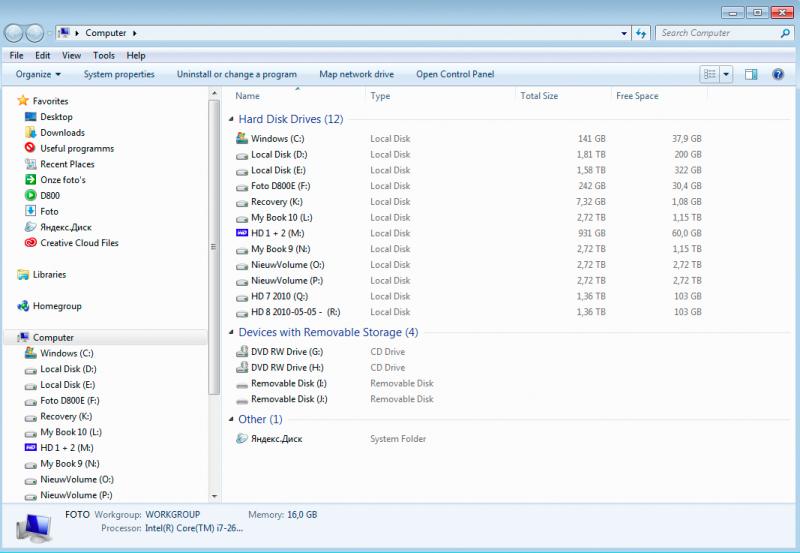Click the Forward navigation arrow

34,33
